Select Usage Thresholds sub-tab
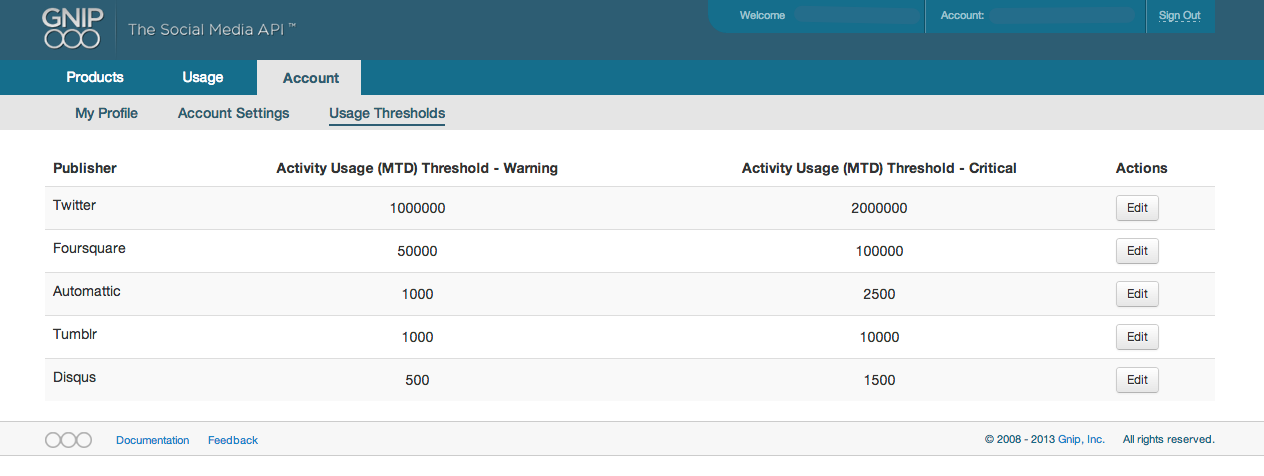 (x=387, y=113)
